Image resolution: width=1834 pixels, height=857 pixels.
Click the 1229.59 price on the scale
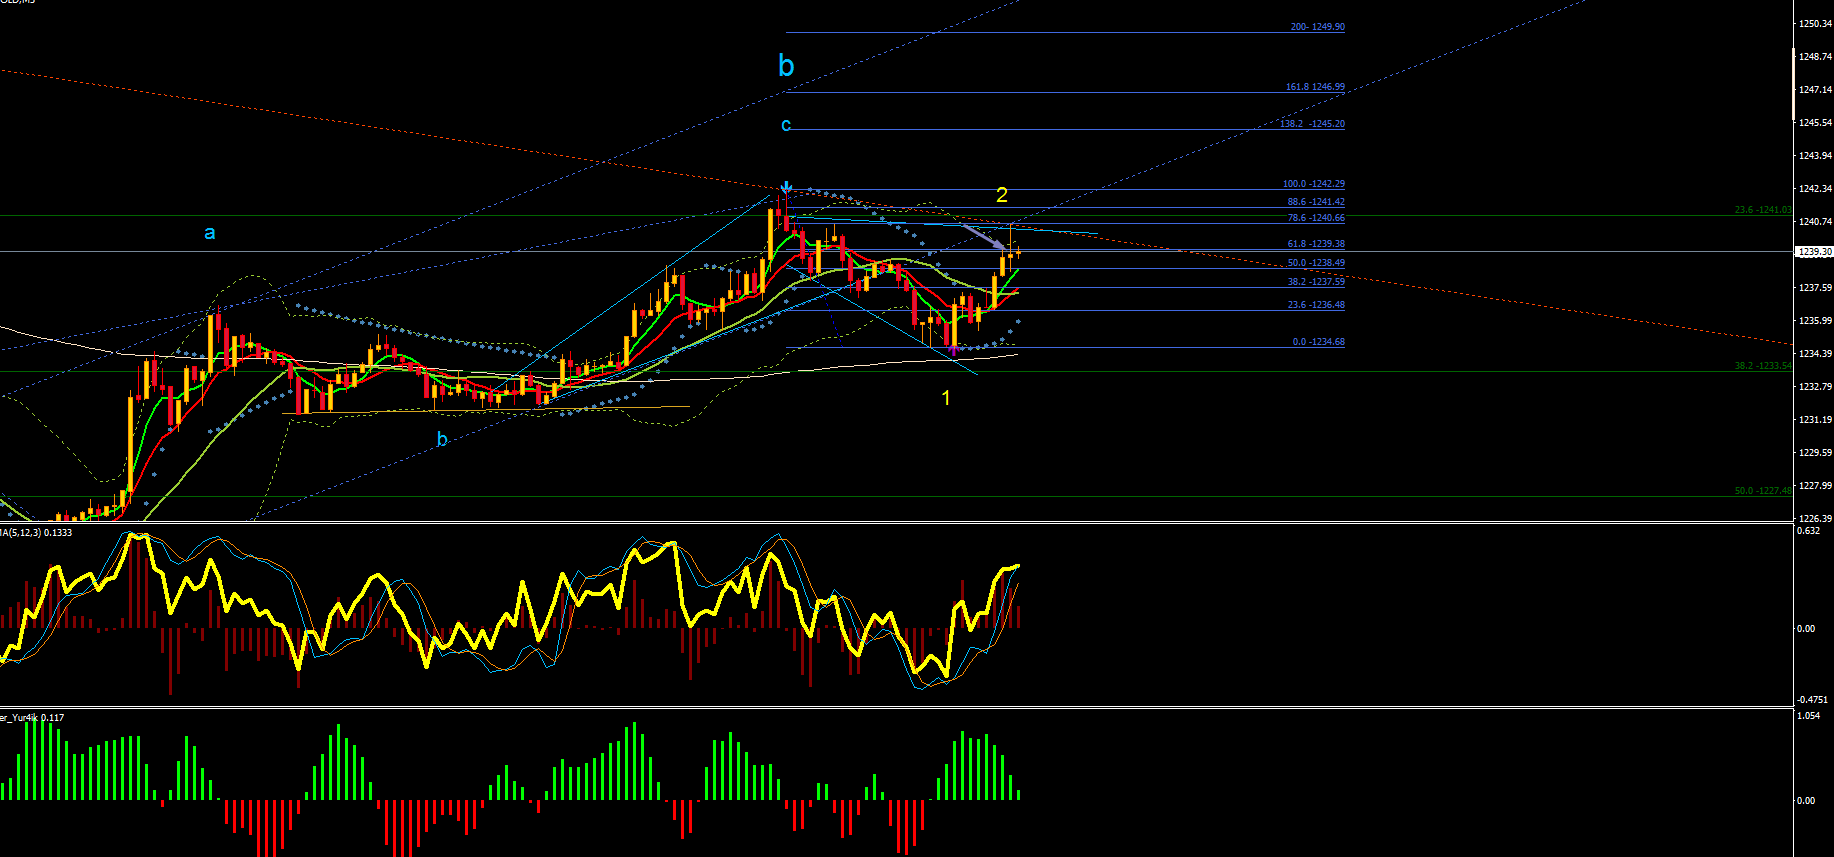point(1815,452)
